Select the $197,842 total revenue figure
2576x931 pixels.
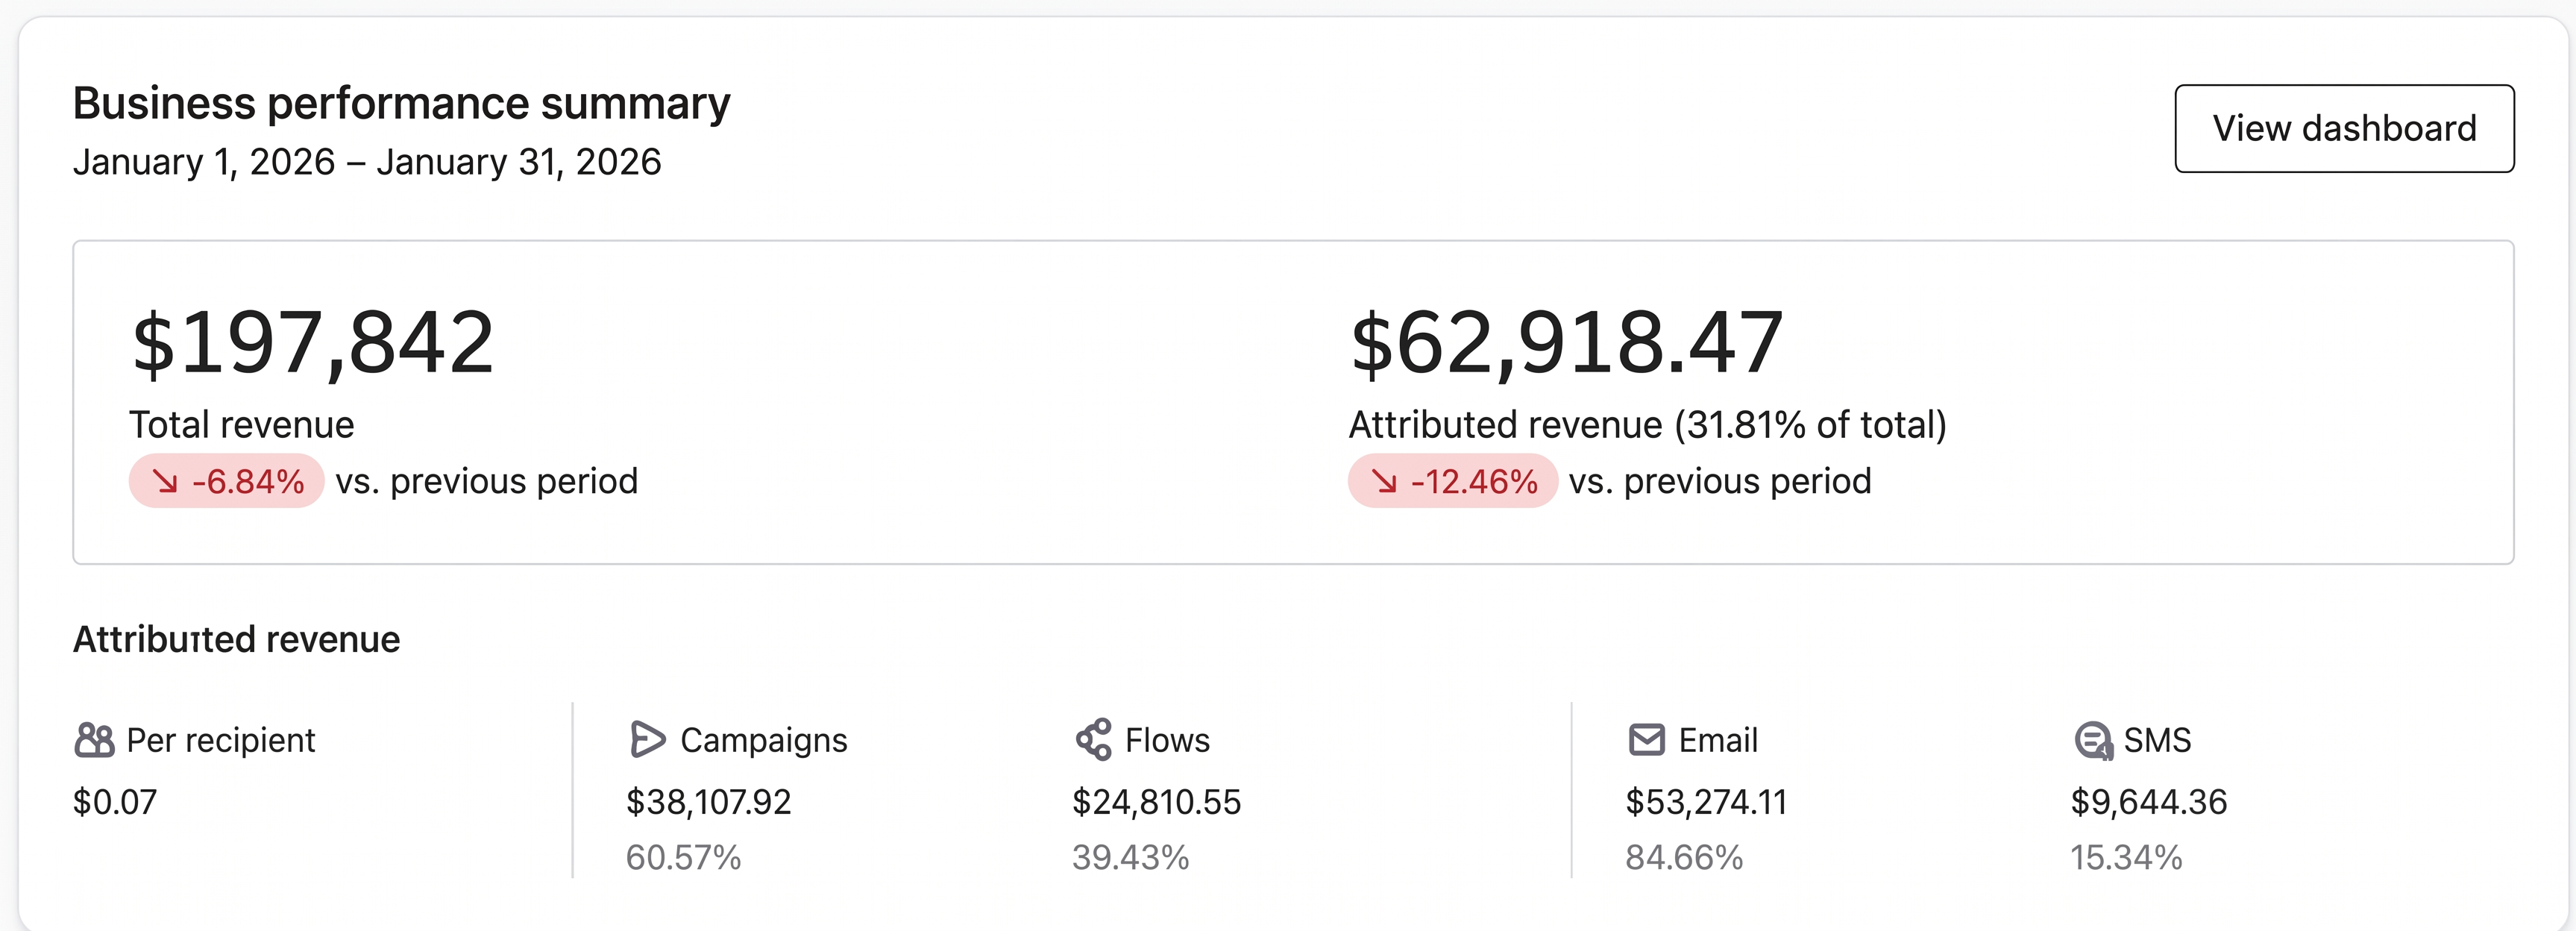click(314, 344)
